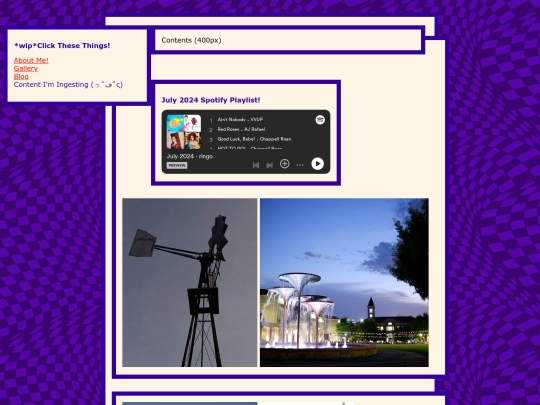
Task: Click the July 2024 Spotify Playlist! heading
Action: click(x=211, y=100)
